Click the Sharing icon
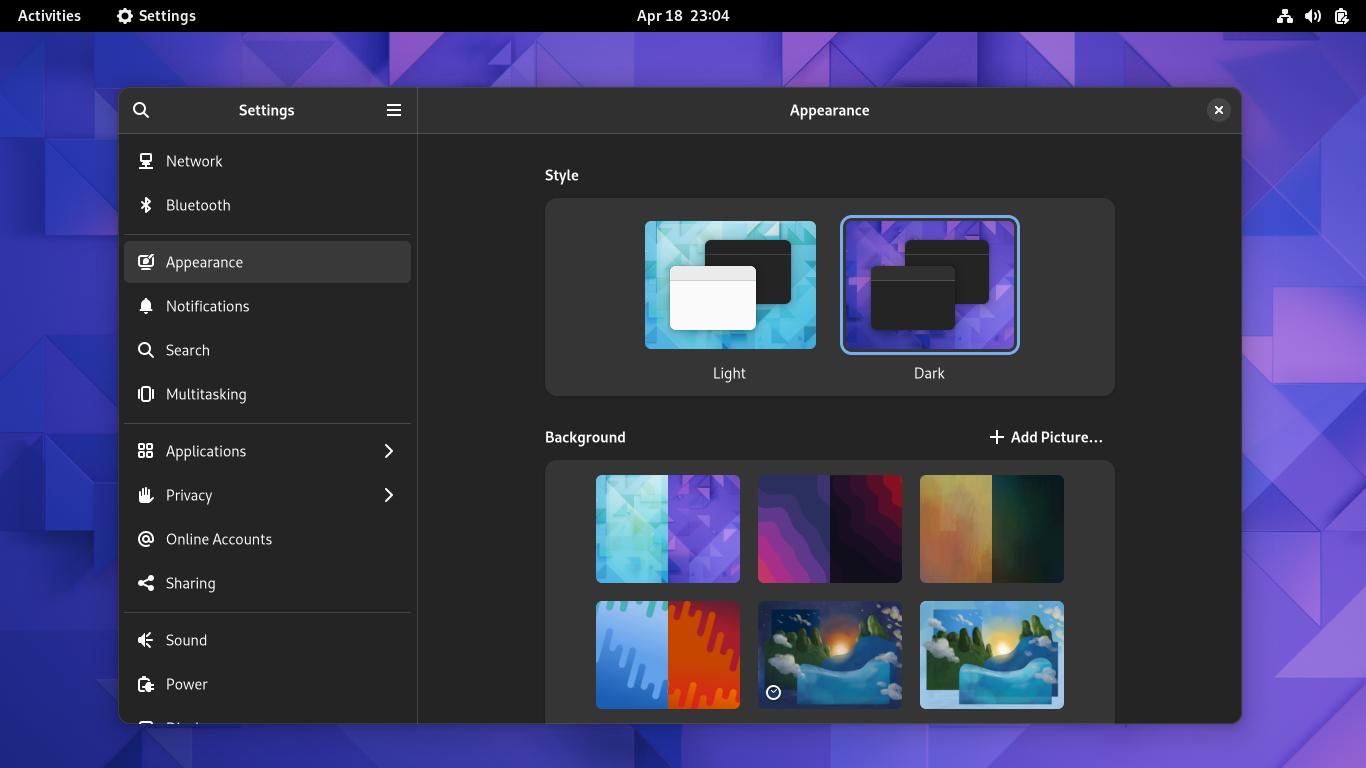Screen dimensions: 1366x768 (x=146, y=583)
